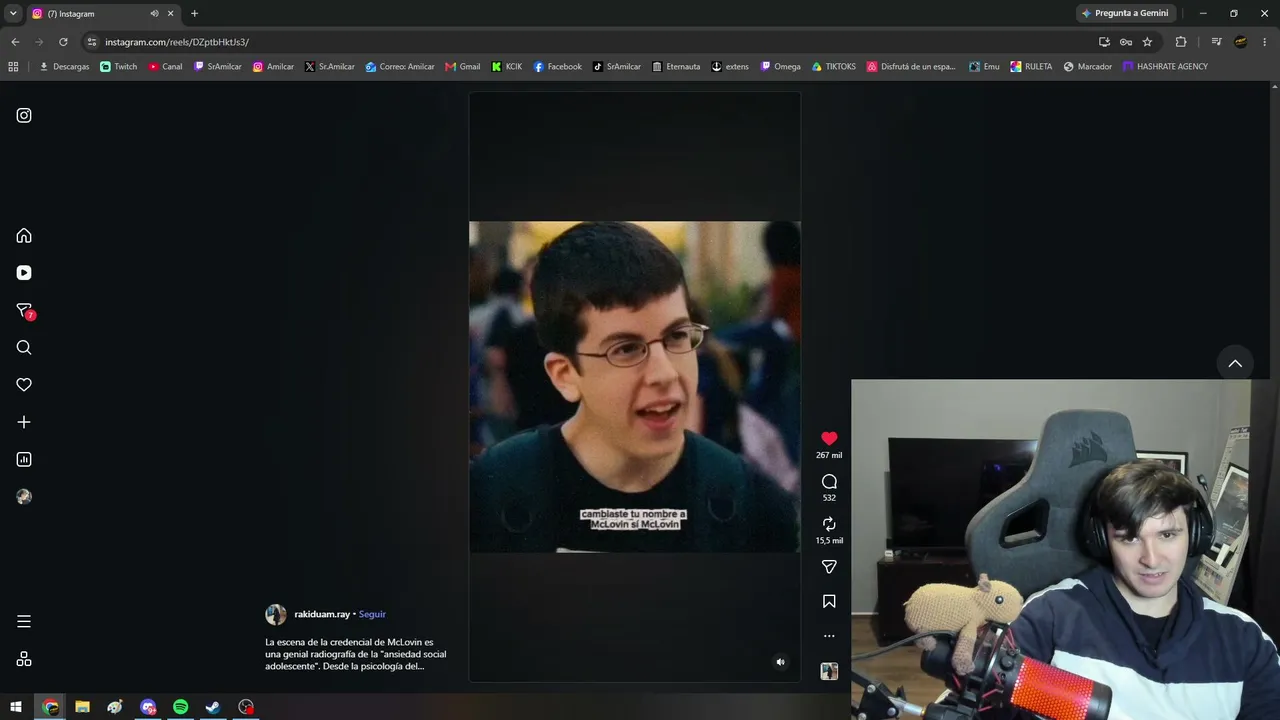Go to the Instagram Home feed icon
The image size is (1280, 720).
coord(24,236)
